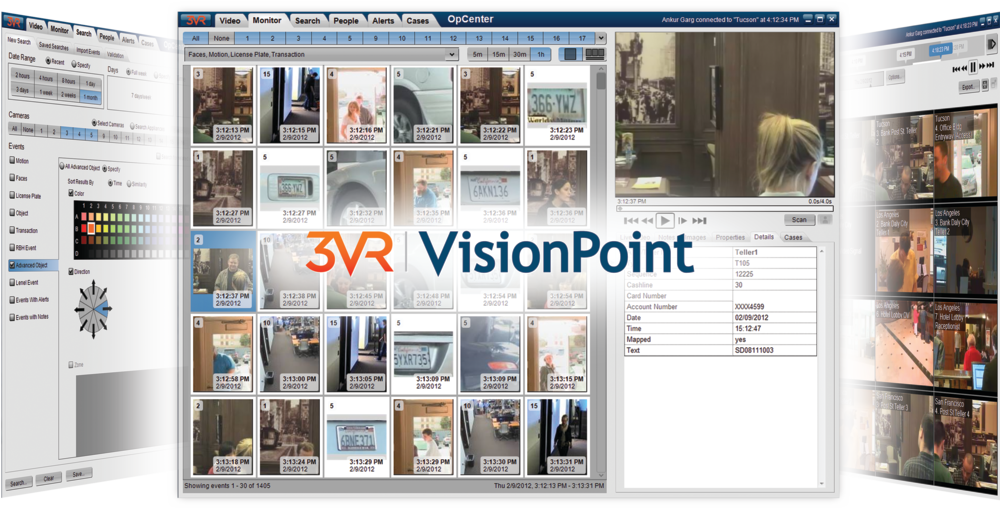
Task: Choose 1 month date range button
Action: [91, 97]
